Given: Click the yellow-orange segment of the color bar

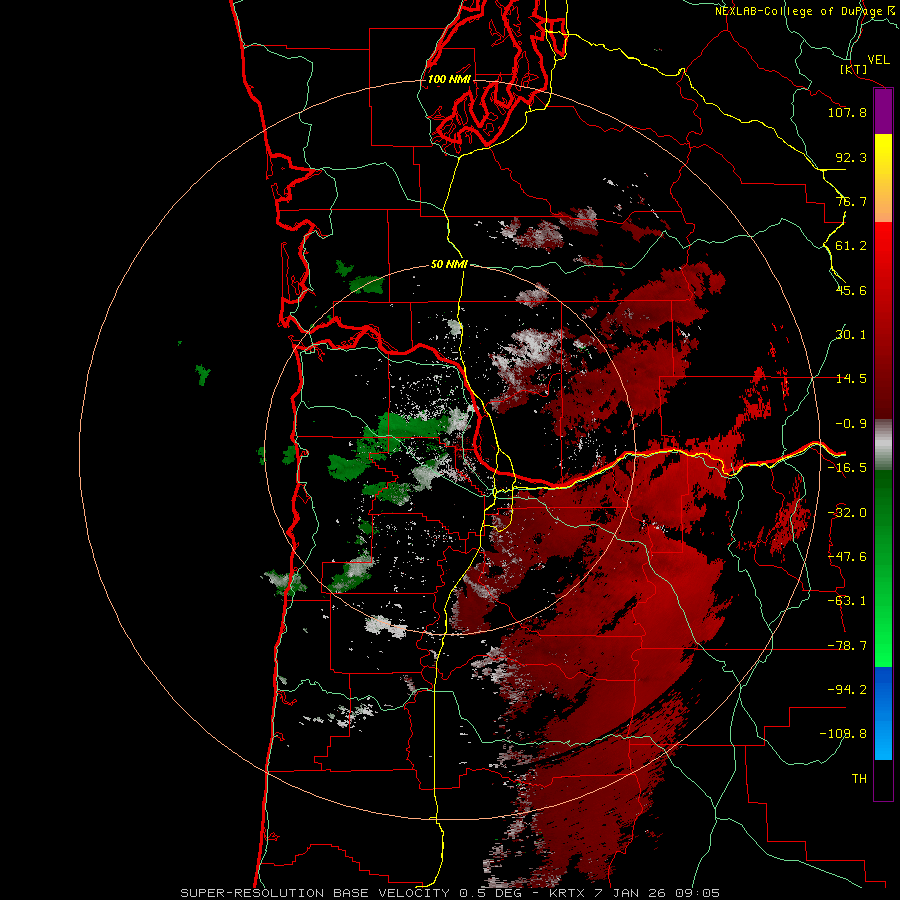Looking at the screenshot, I should click(883, 178).
